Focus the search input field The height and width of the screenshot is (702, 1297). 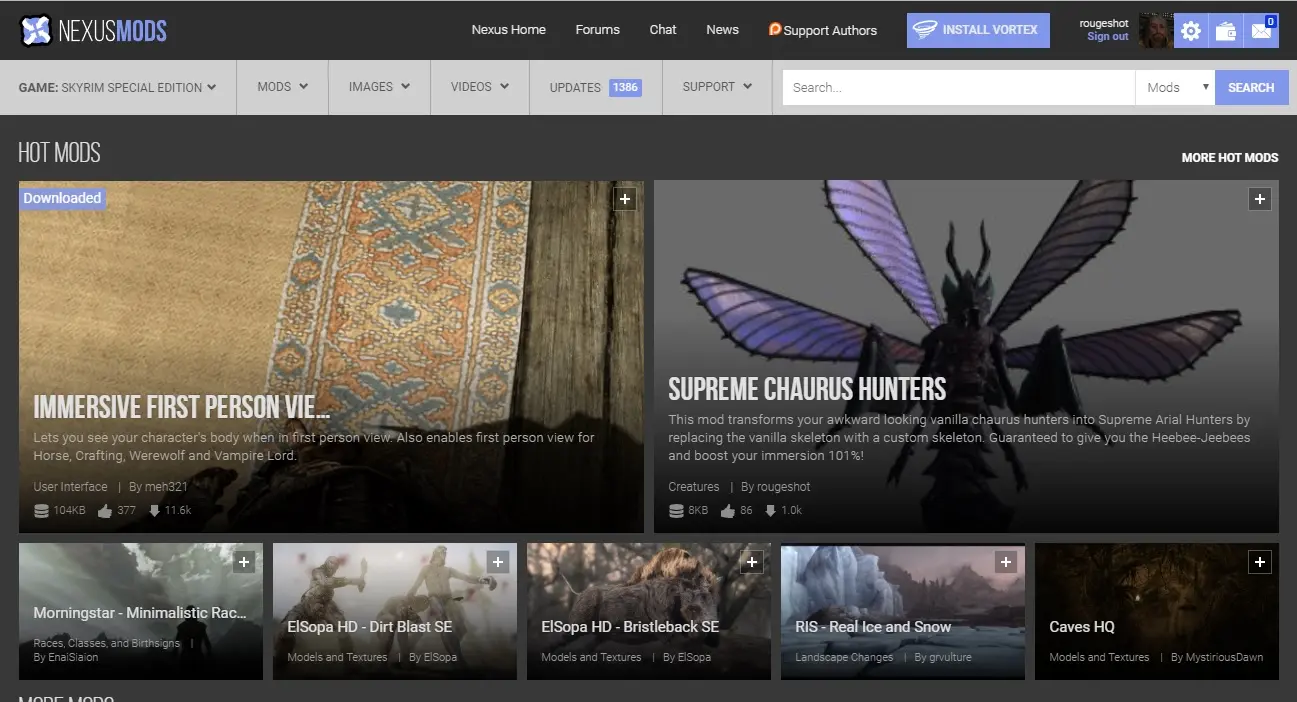[959, 87]
